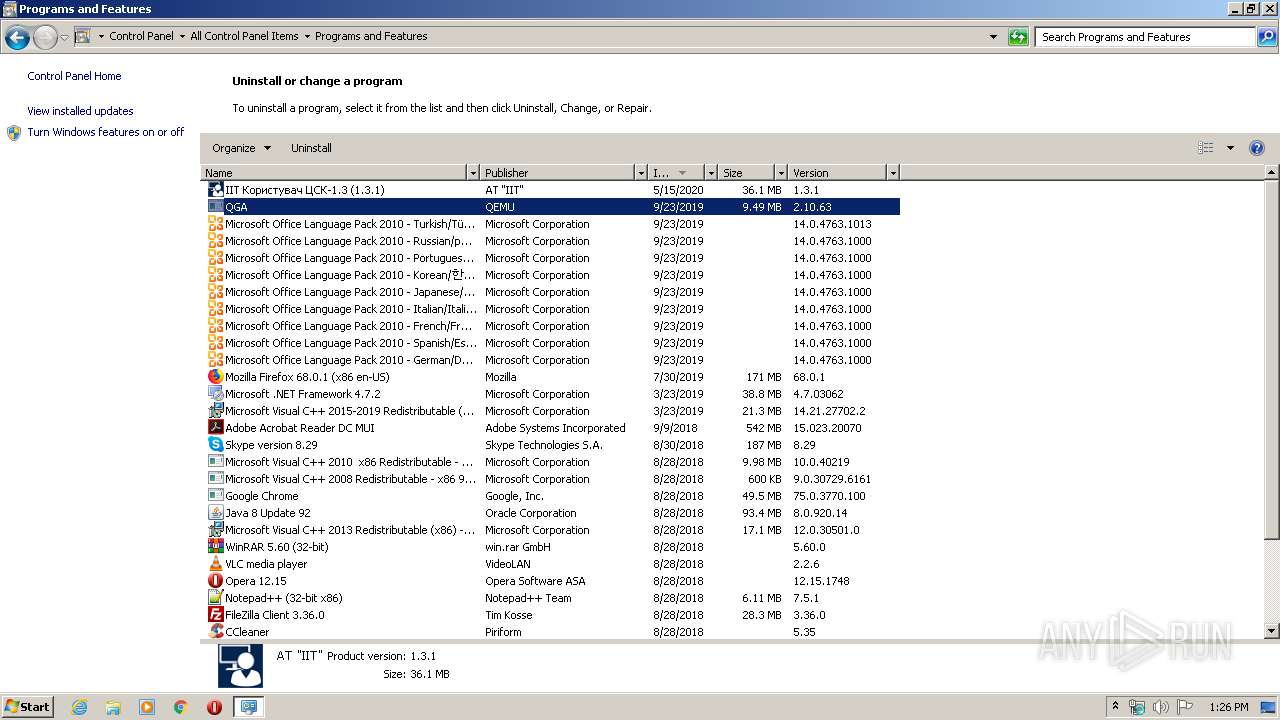Sort by the Publisher column header

click(x=558, y=173)
